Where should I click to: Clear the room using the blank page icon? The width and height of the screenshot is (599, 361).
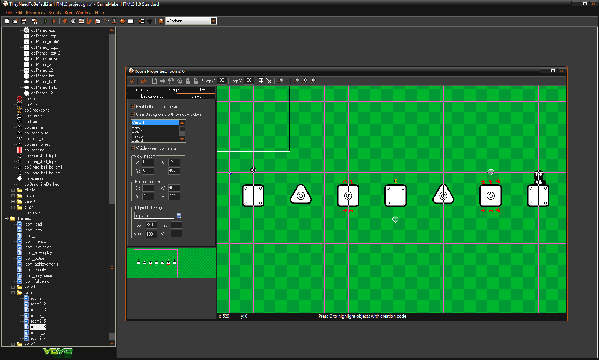[x=154, y=81]
